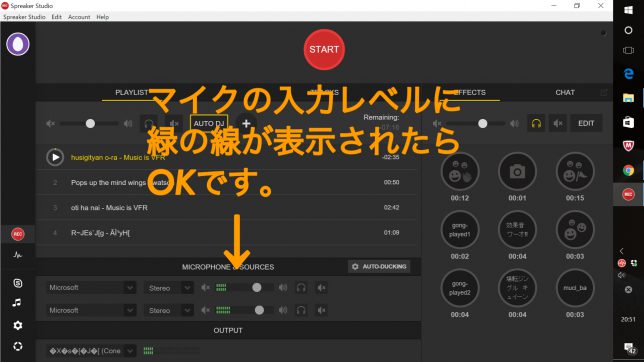The image size is (644, 362).
Task: Adjust first microphone volume slider
Action: point(256,288)
